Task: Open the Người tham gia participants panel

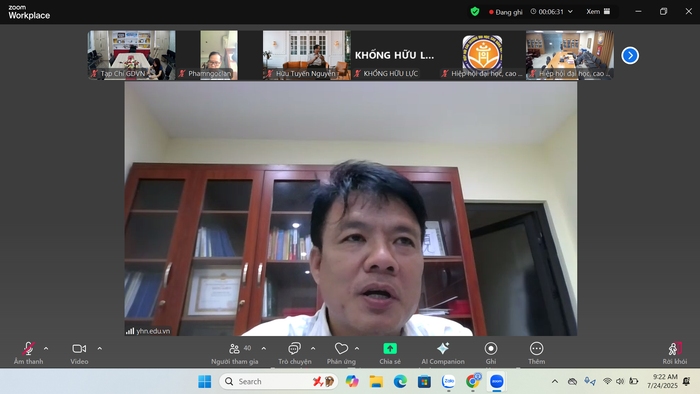Action: click(234, 348)
